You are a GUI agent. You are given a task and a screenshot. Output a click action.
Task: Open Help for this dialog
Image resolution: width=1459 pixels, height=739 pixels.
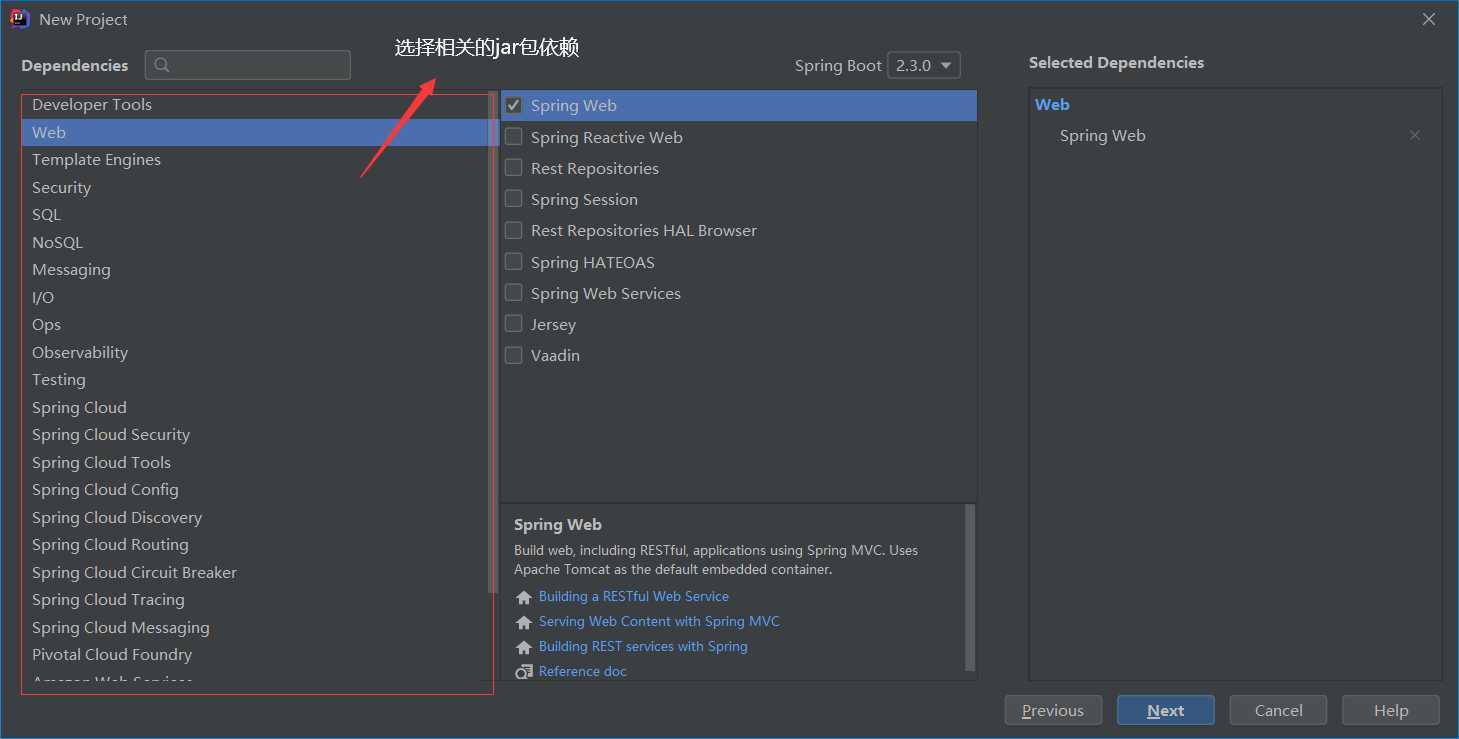point(1391,710)
